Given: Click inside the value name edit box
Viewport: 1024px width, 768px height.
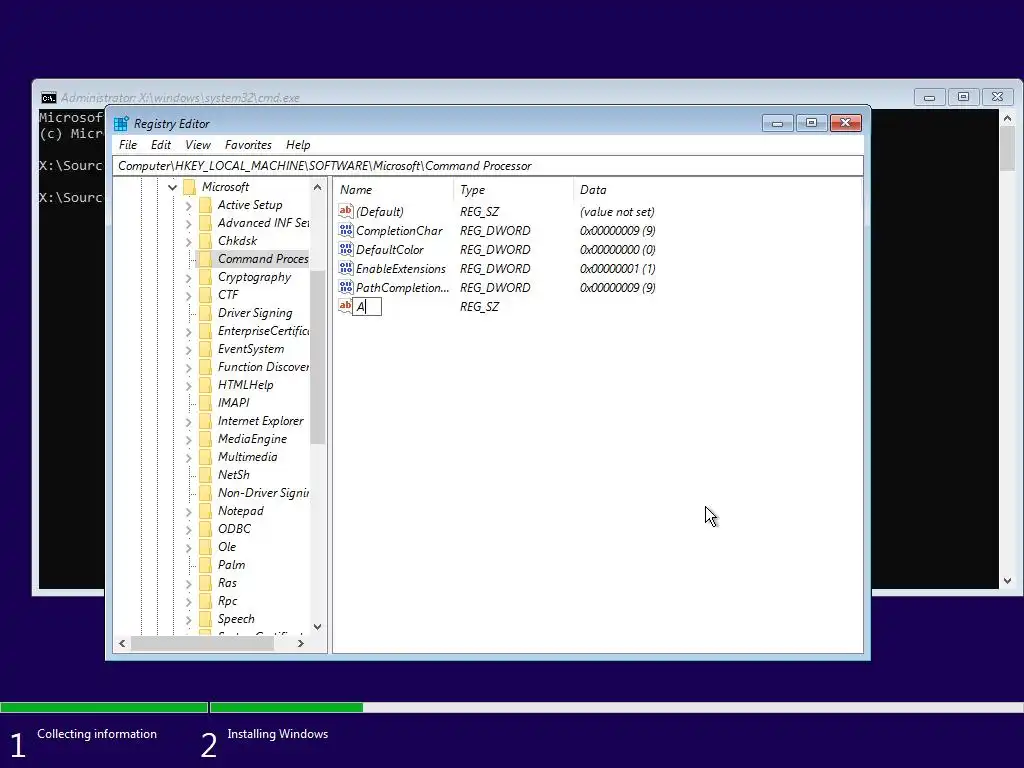Looking at the screenshot, I should [x=367, y=306].
